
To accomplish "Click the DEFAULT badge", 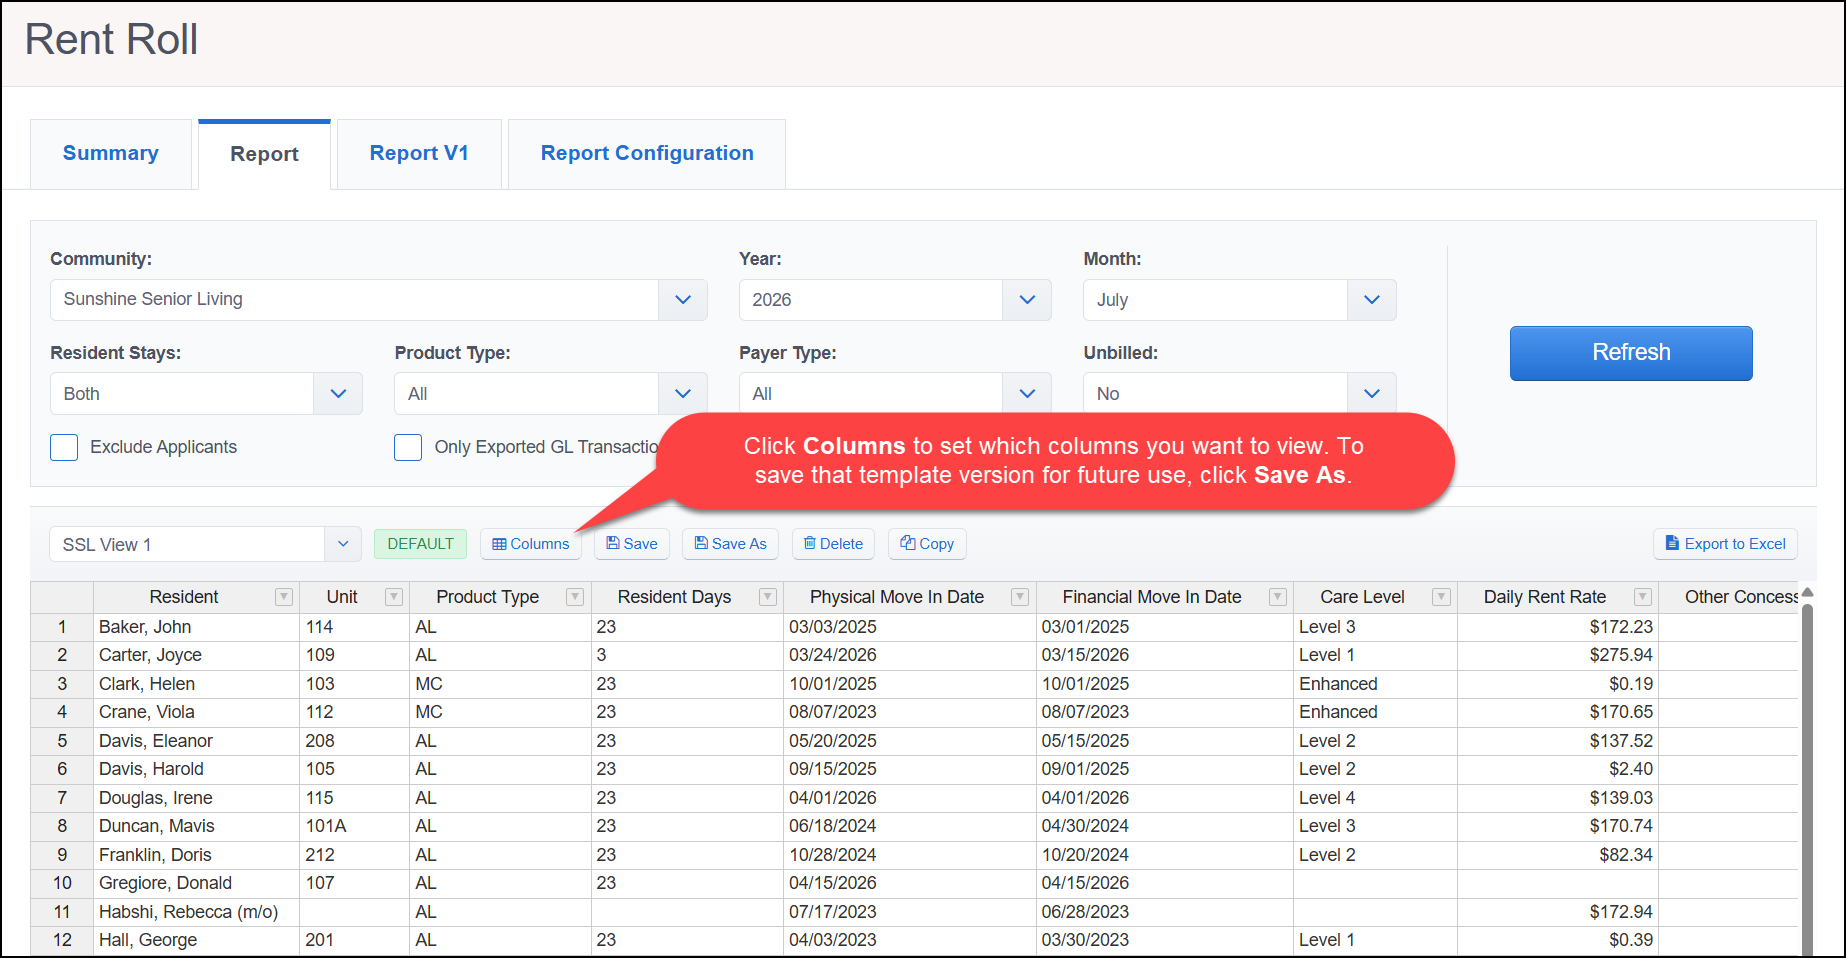I will point(420,544).
